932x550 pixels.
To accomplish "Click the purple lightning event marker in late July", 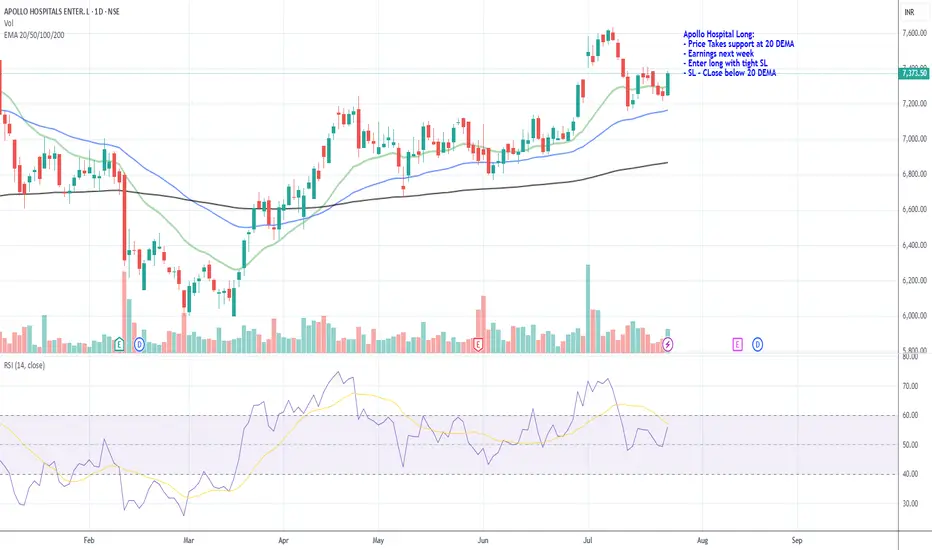I will pos(667,344).
